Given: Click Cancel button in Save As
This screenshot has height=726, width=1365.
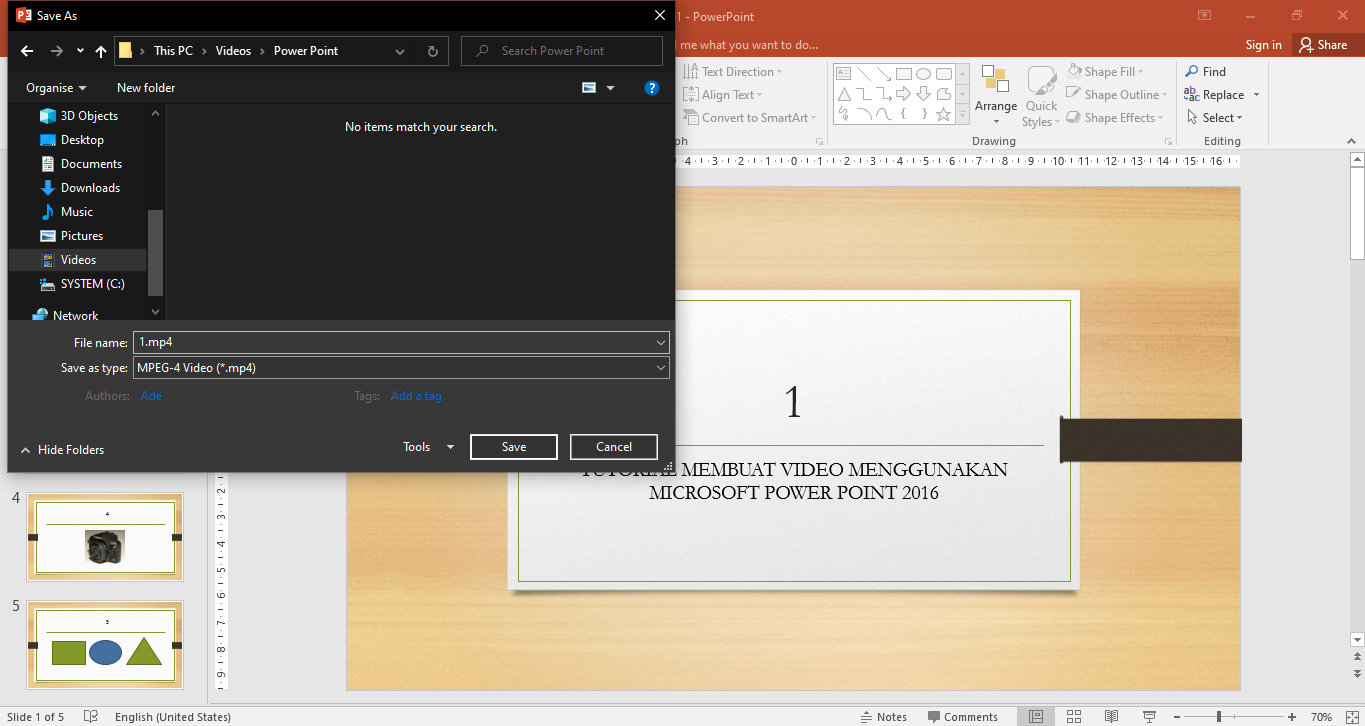Looking at the screenshot, I should [614, 447].
